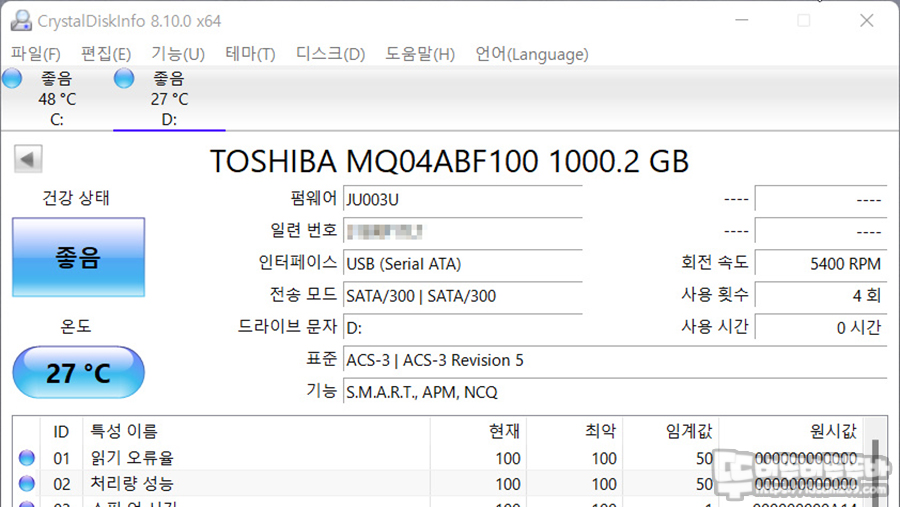This screenshot has width=900, height=507.
Task: Open the 도움말(H) menu
Action: click(x=420, y=54)
